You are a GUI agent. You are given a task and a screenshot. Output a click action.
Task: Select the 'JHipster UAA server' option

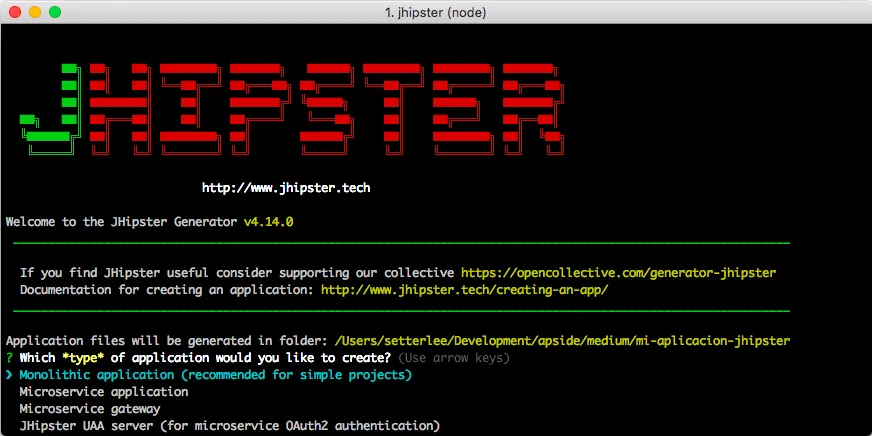pyautogui.click(x=230, y=427)
